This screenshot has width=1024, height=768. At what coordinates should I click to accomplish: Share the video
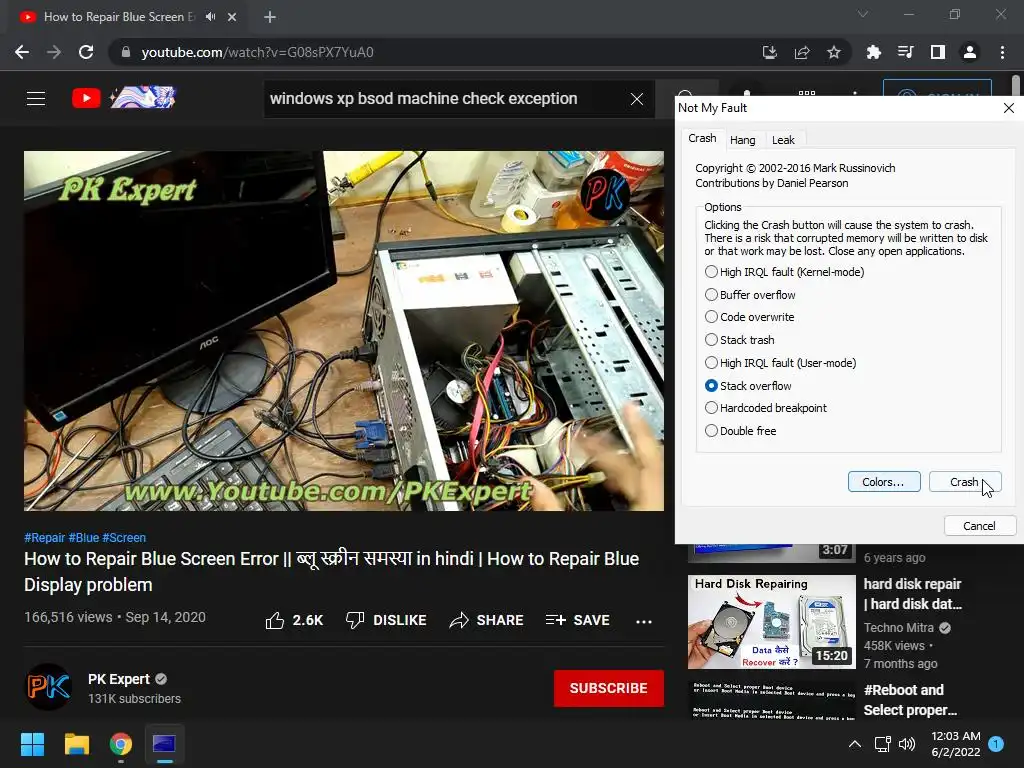click(x=487, y=620)
